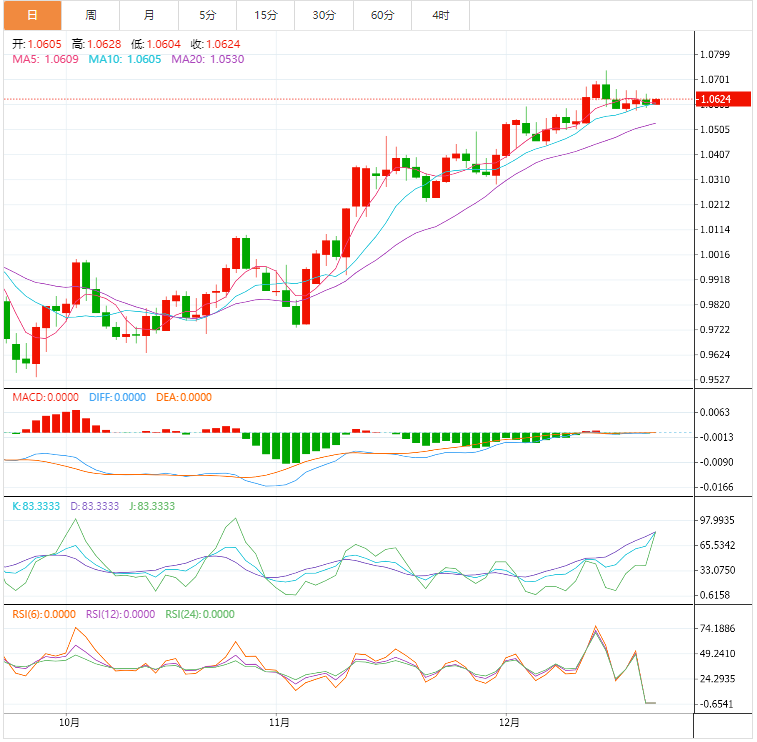Click the current price tag 1.0624
The height and width of the screenshot is (742, 757).
click(716, 100)
